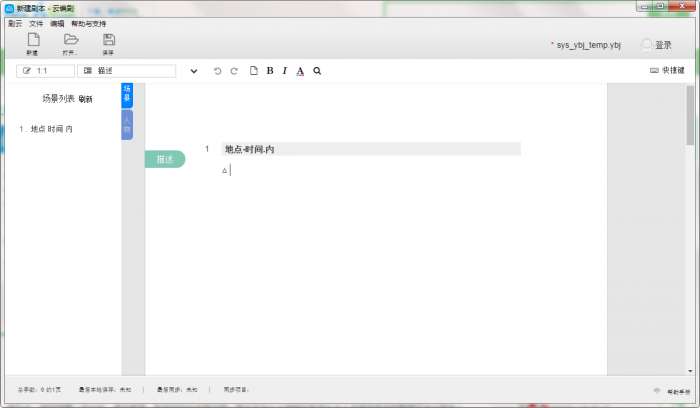The image size is (700, 408).
Task: Minimize the script editor window
Action: 644,7
